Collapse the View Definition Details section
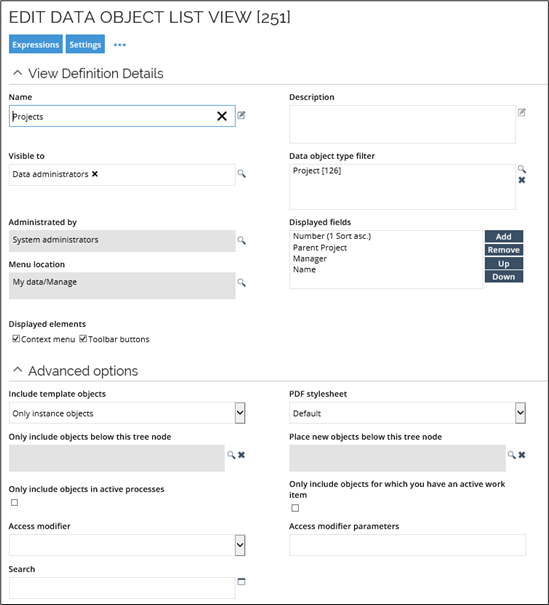Viewport: 549px width, 605px height. click(18, 73)
